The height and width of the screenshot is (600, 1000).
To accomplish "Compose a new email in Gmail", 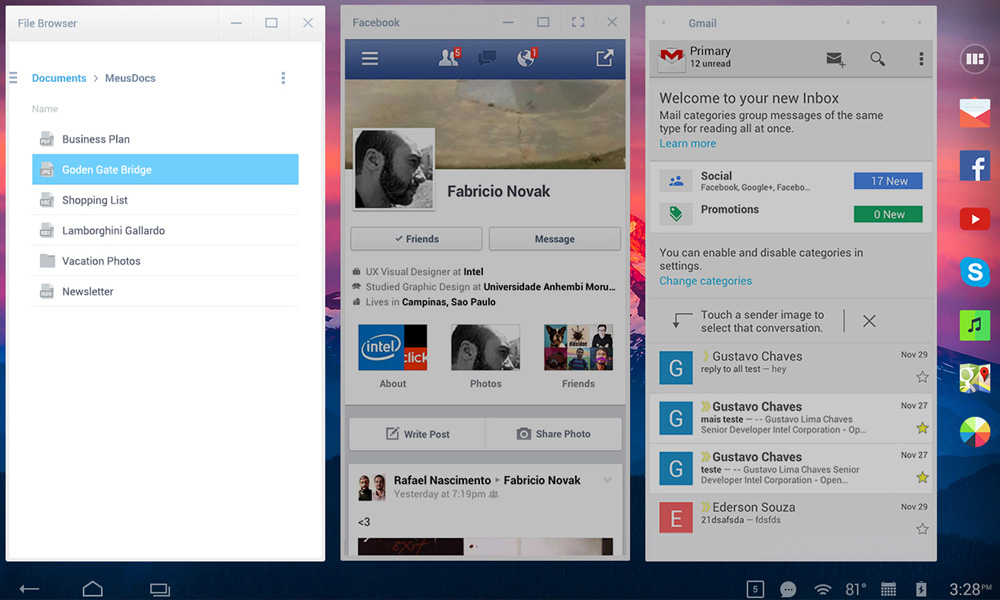I will [x=836, y=59].
